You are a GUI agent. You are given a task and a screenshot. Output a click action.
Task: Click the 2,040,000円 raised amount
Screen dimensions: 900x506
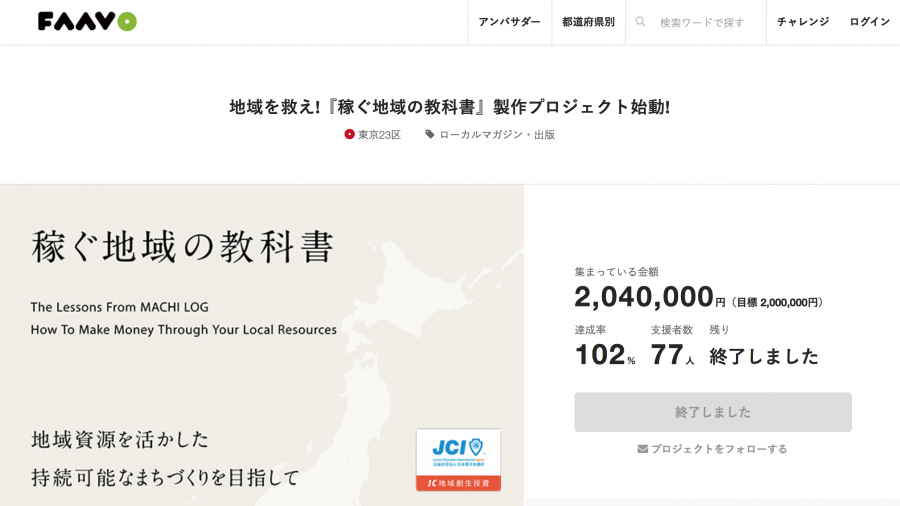pyautogui.click(x=644, y=297)
